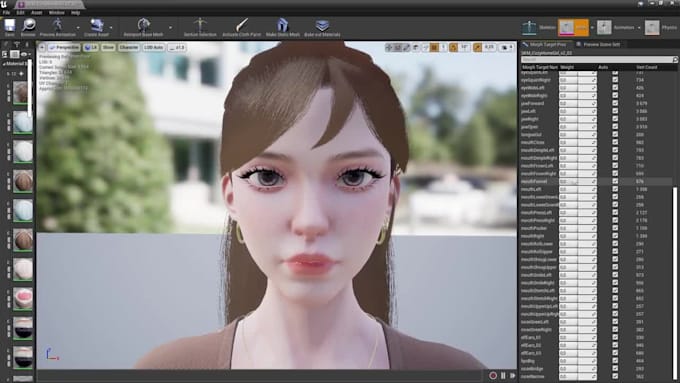Image resolution: width=680 pixels, height=383 pixels.
Task: Click the weight slider for jawOpen
Action: tap(578, 127)
